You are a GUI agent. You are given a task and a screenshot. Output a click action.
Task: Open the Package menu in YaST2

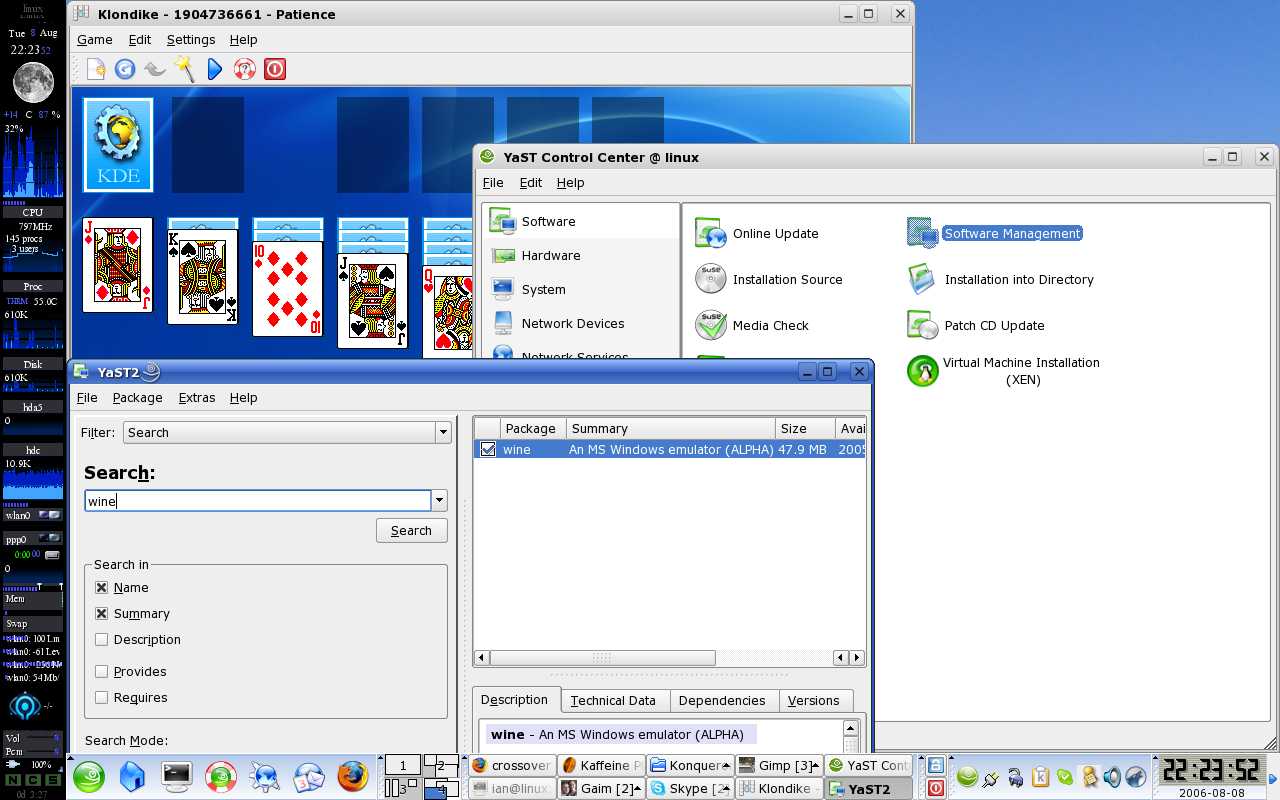[x=137, y=398]
